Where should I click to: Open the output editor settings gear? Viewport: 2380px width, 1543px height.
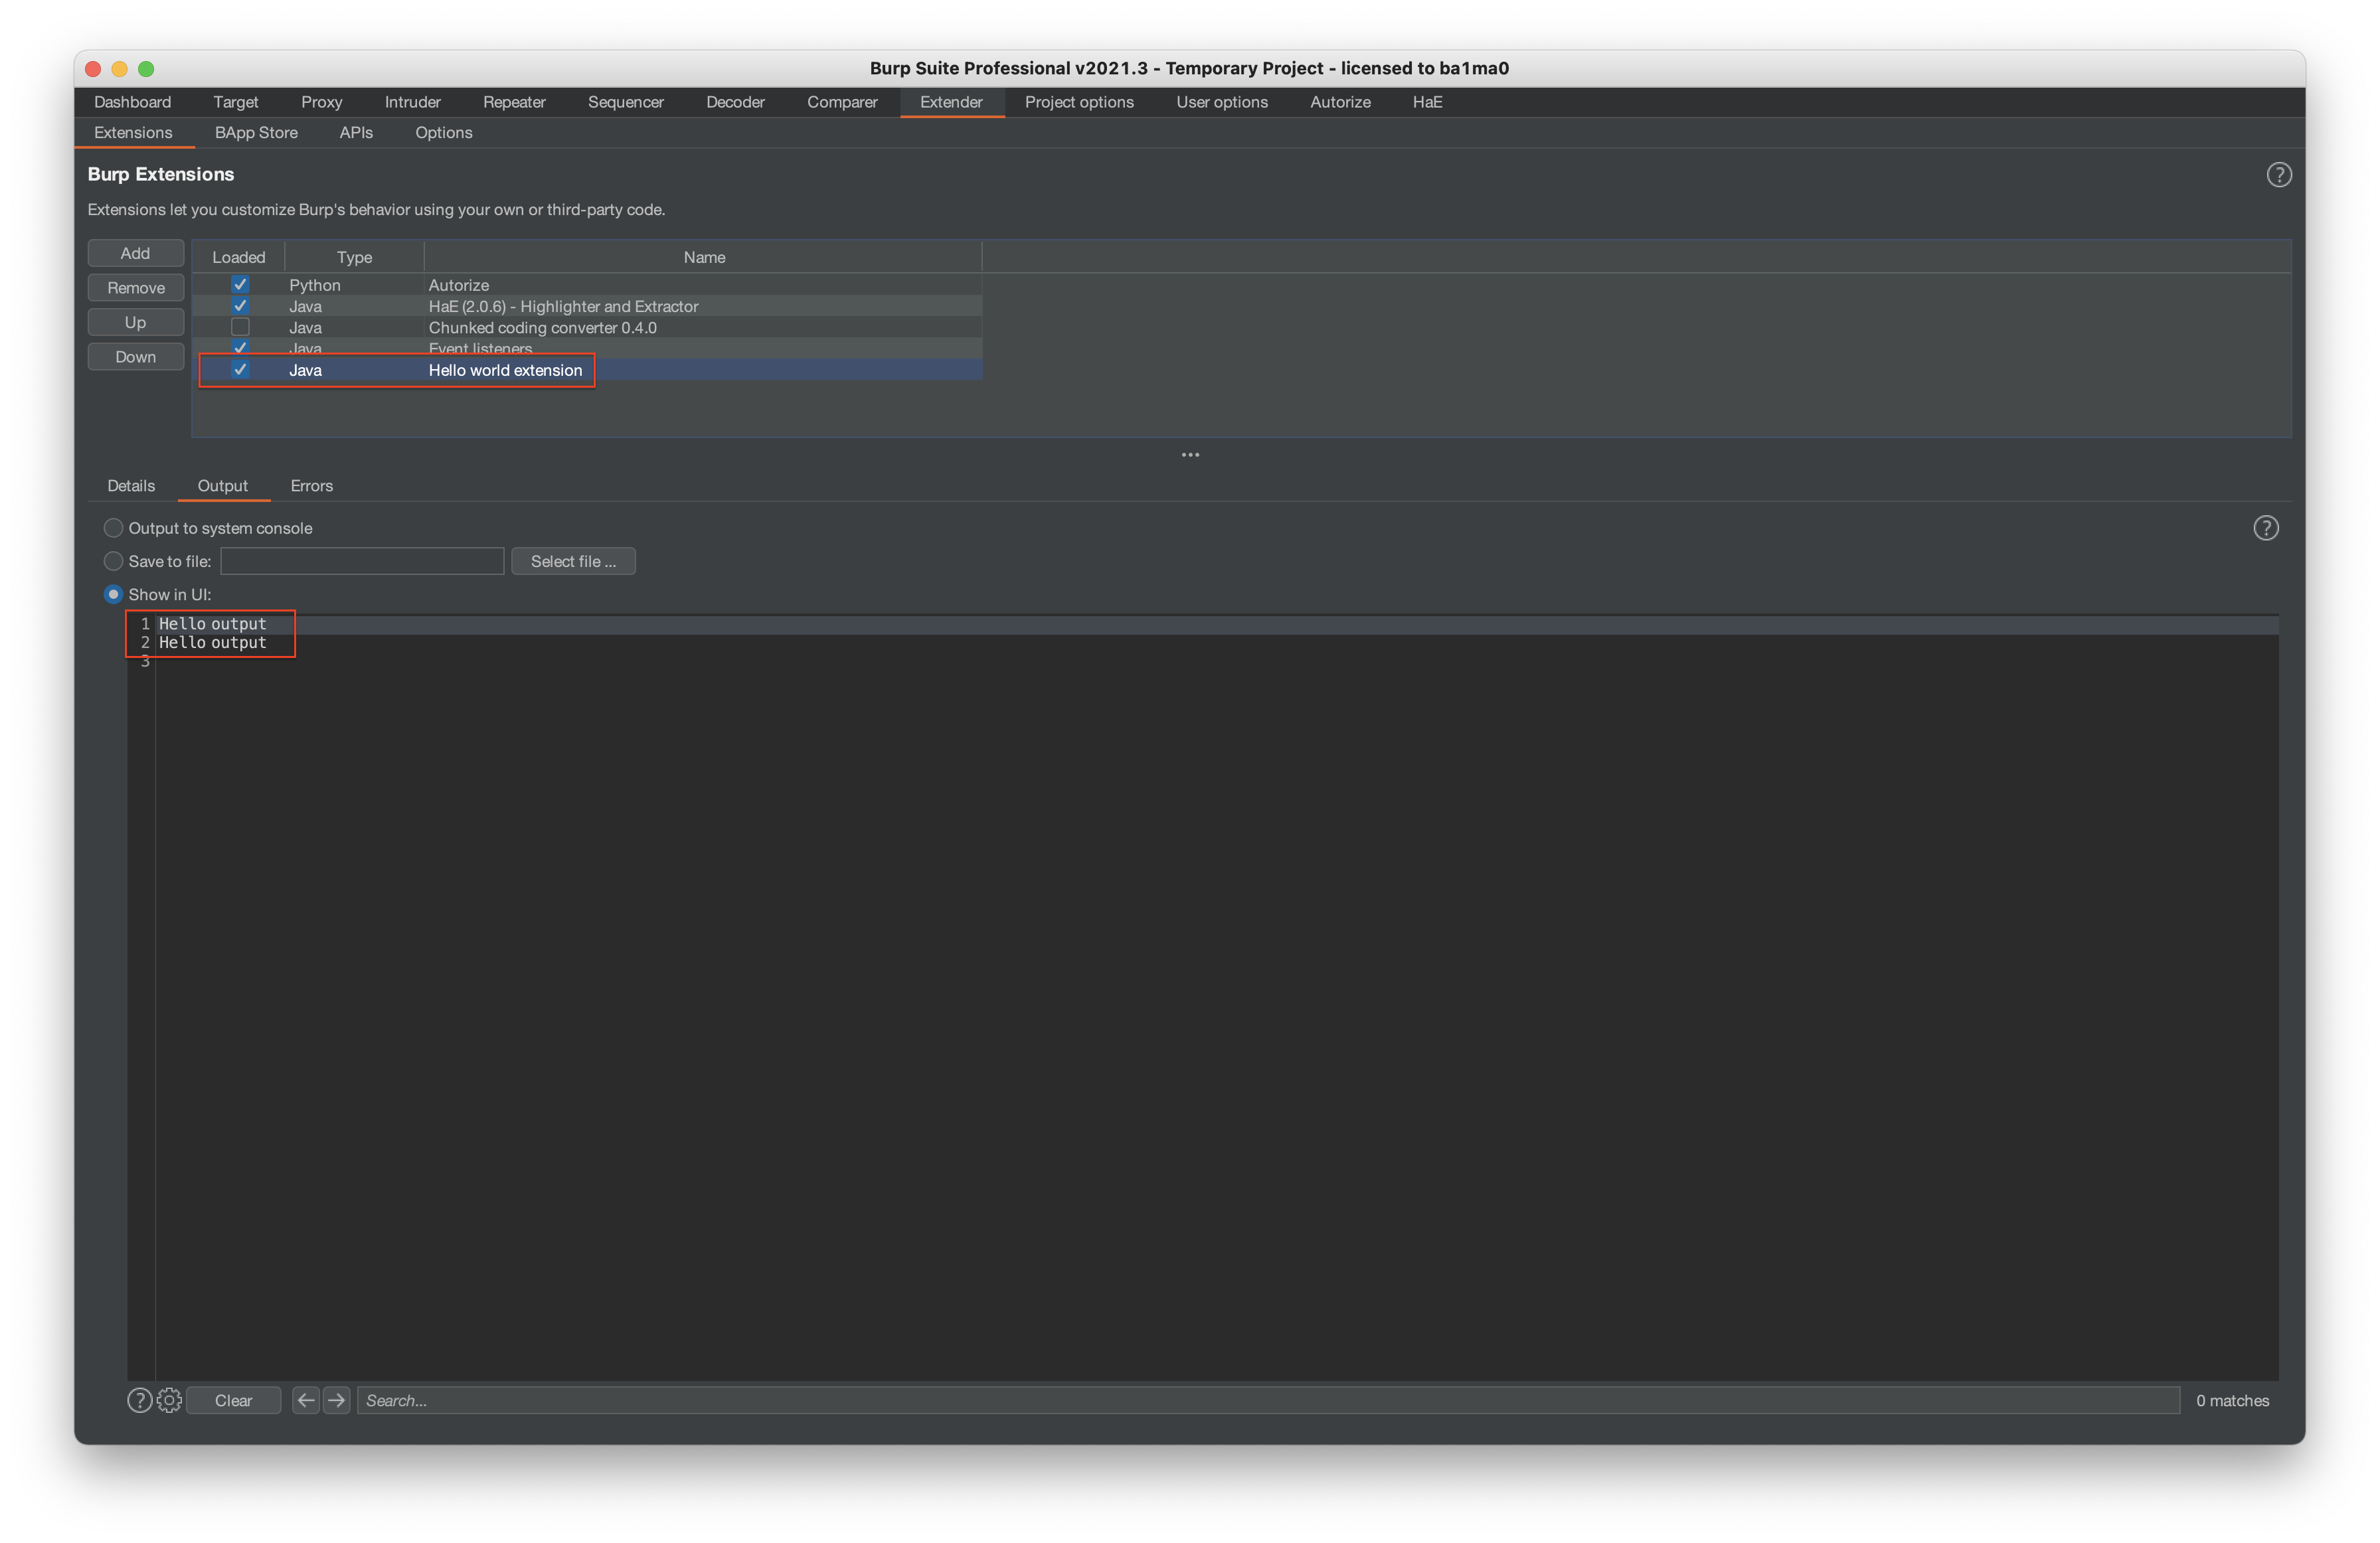pyautogui.click(x=169, y=1400)
